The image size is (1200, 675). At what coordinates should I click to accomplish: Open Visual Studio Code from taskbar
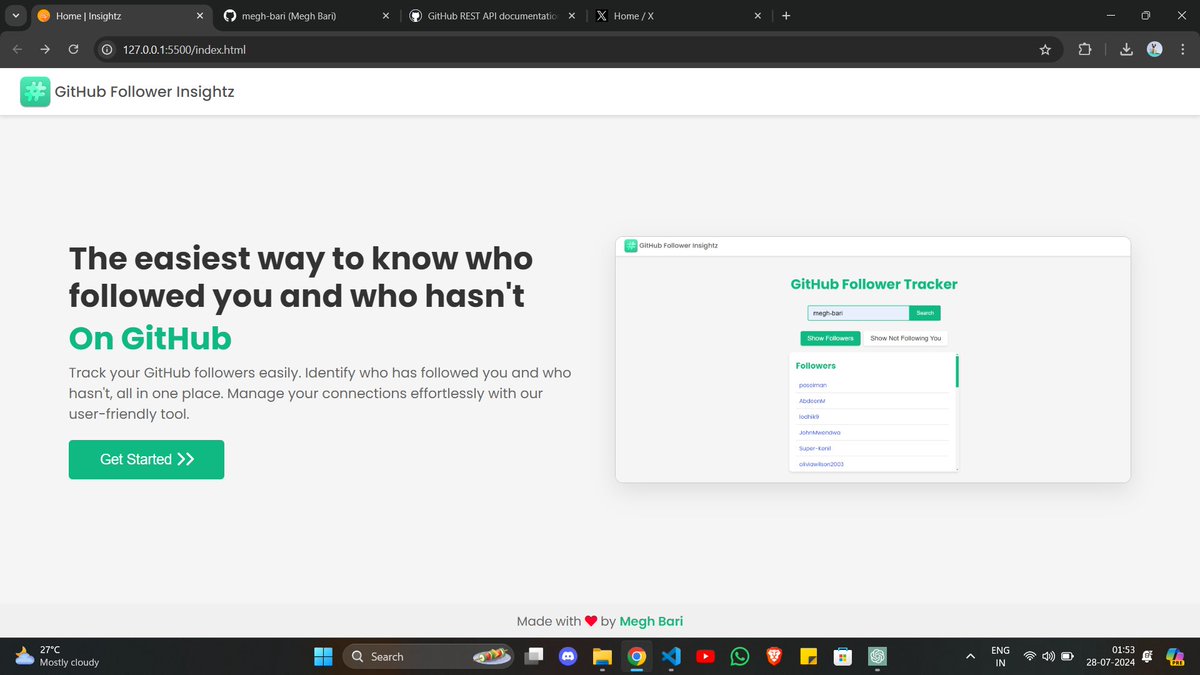pyautogui.click(x=671, y=656)
